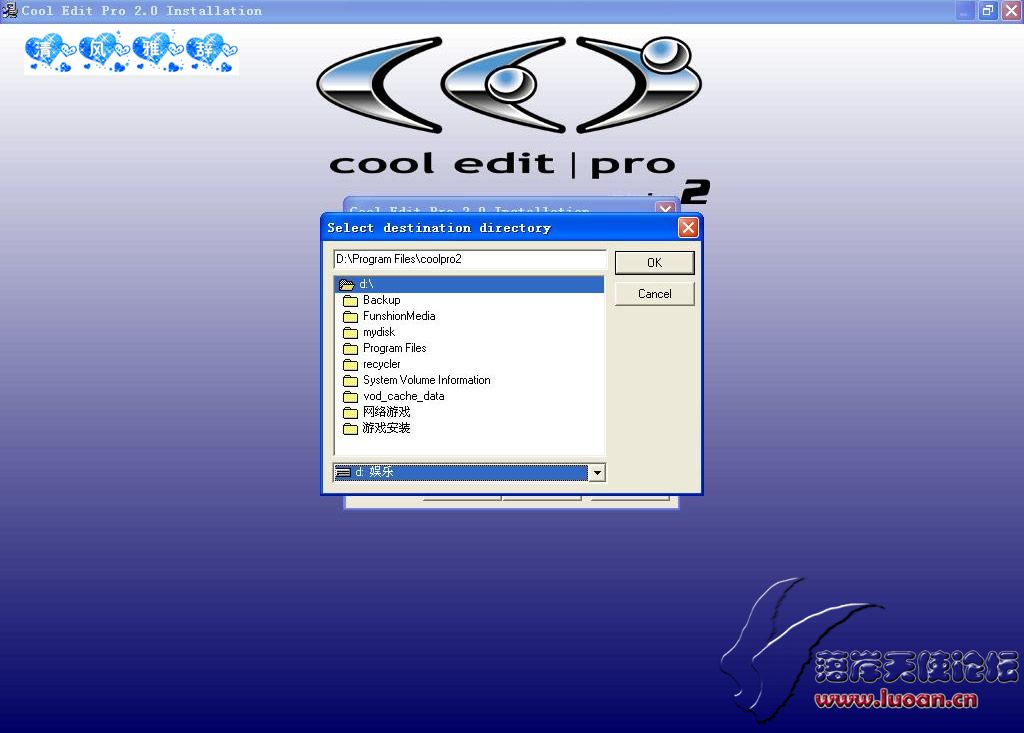Restore down the main installation window
The width and height of the screenshot is (1024, 733).
(988, 10)
